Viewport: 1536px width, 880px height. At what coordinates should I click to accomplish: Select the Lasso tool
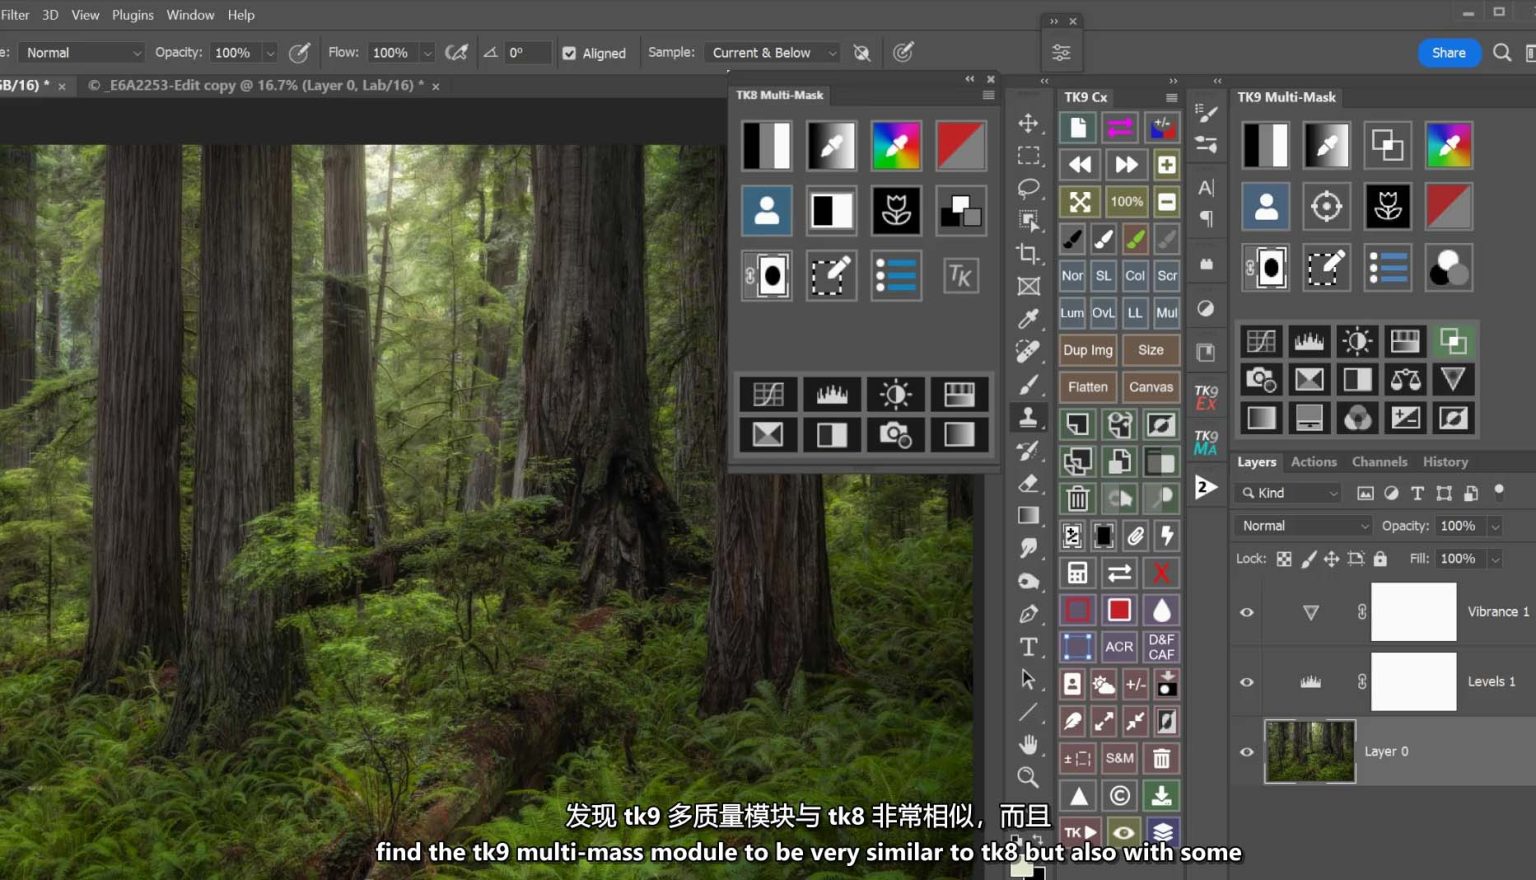click(1028, 188)
